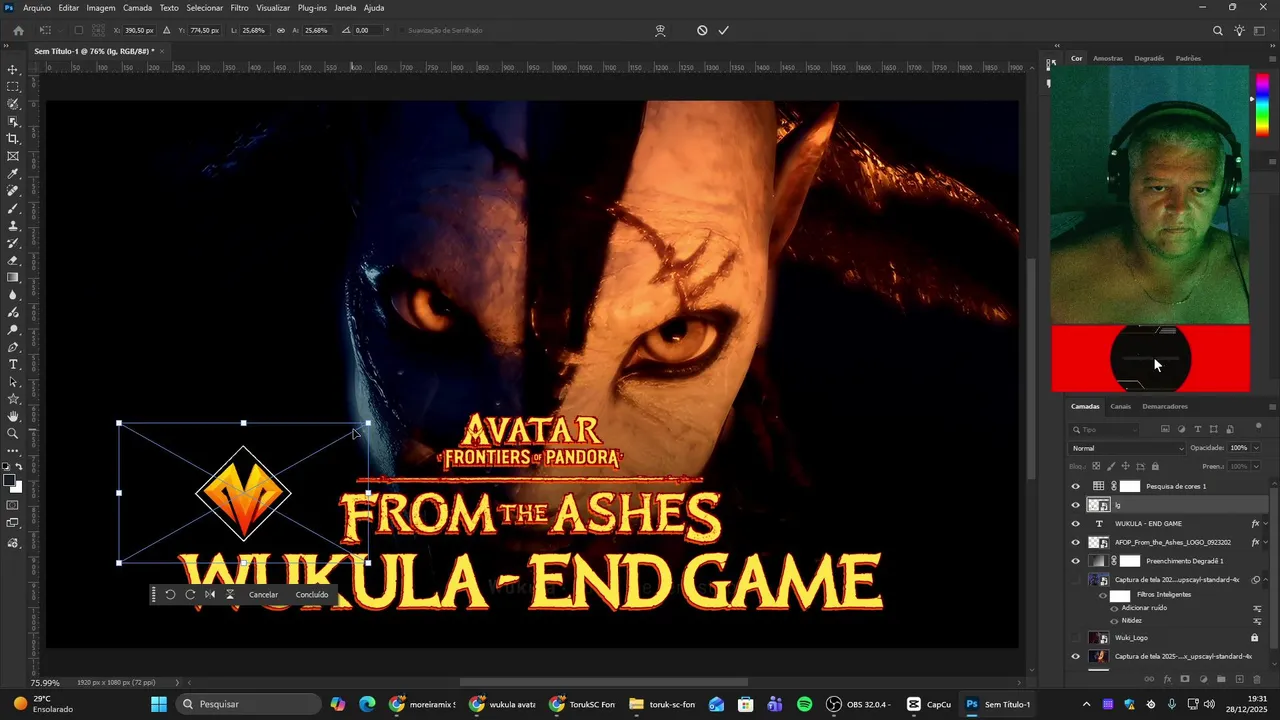Lock all with the padlock icon
Image resolution: width=1280 pixels, height=720 pixels.
click(1155, 466)
